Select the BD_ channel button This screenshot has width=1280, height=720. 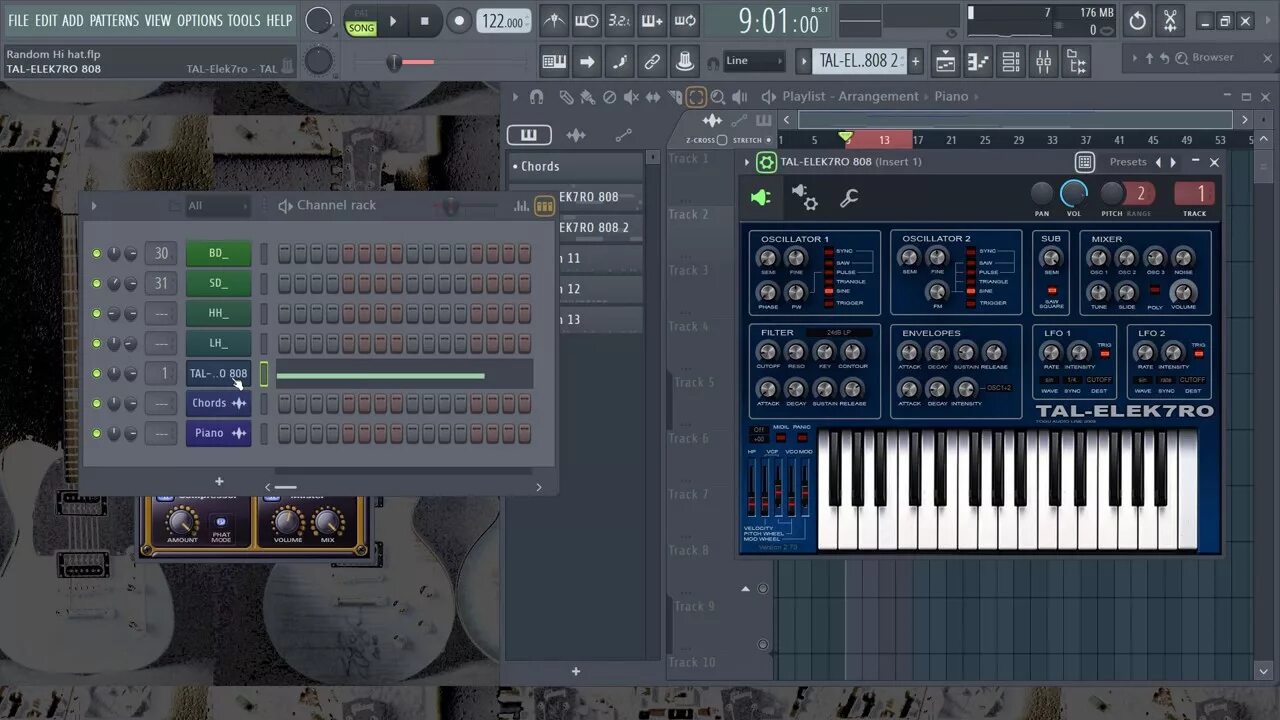pos(218,254)
